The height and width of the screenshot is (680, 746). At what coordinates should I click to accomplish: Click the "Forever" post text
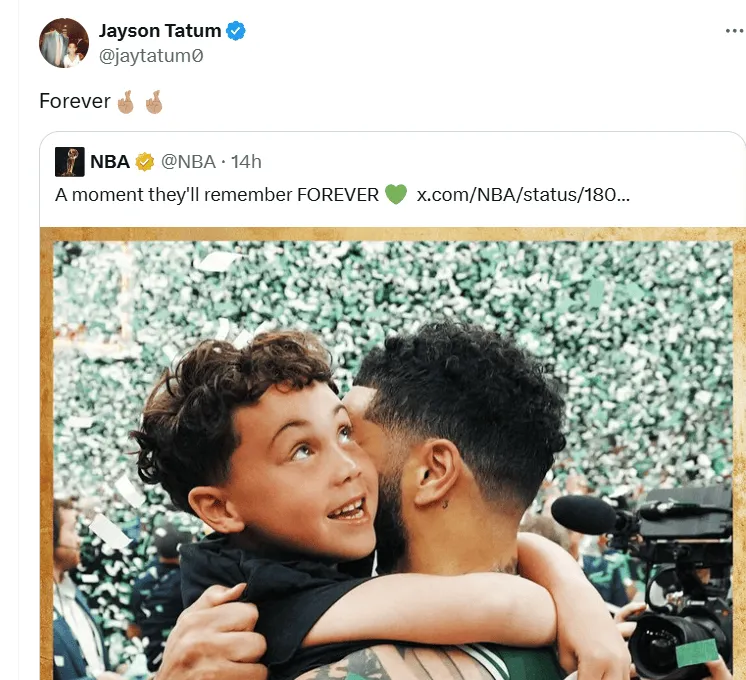tap(75, 102)
